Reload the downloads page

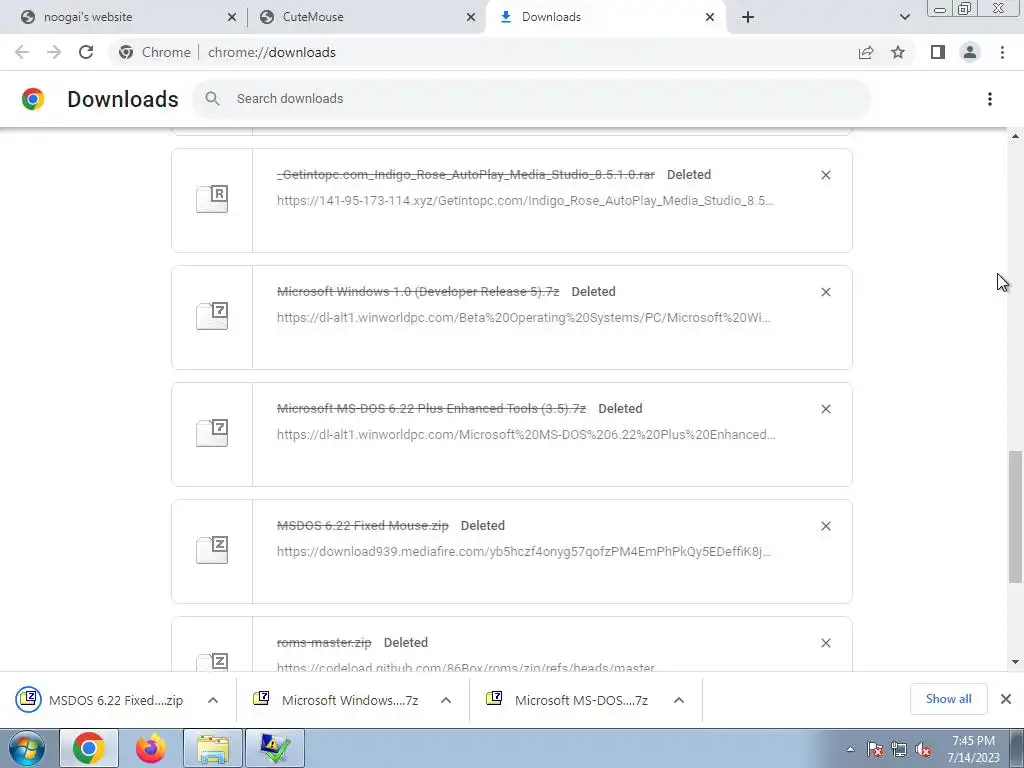point(86,52)
